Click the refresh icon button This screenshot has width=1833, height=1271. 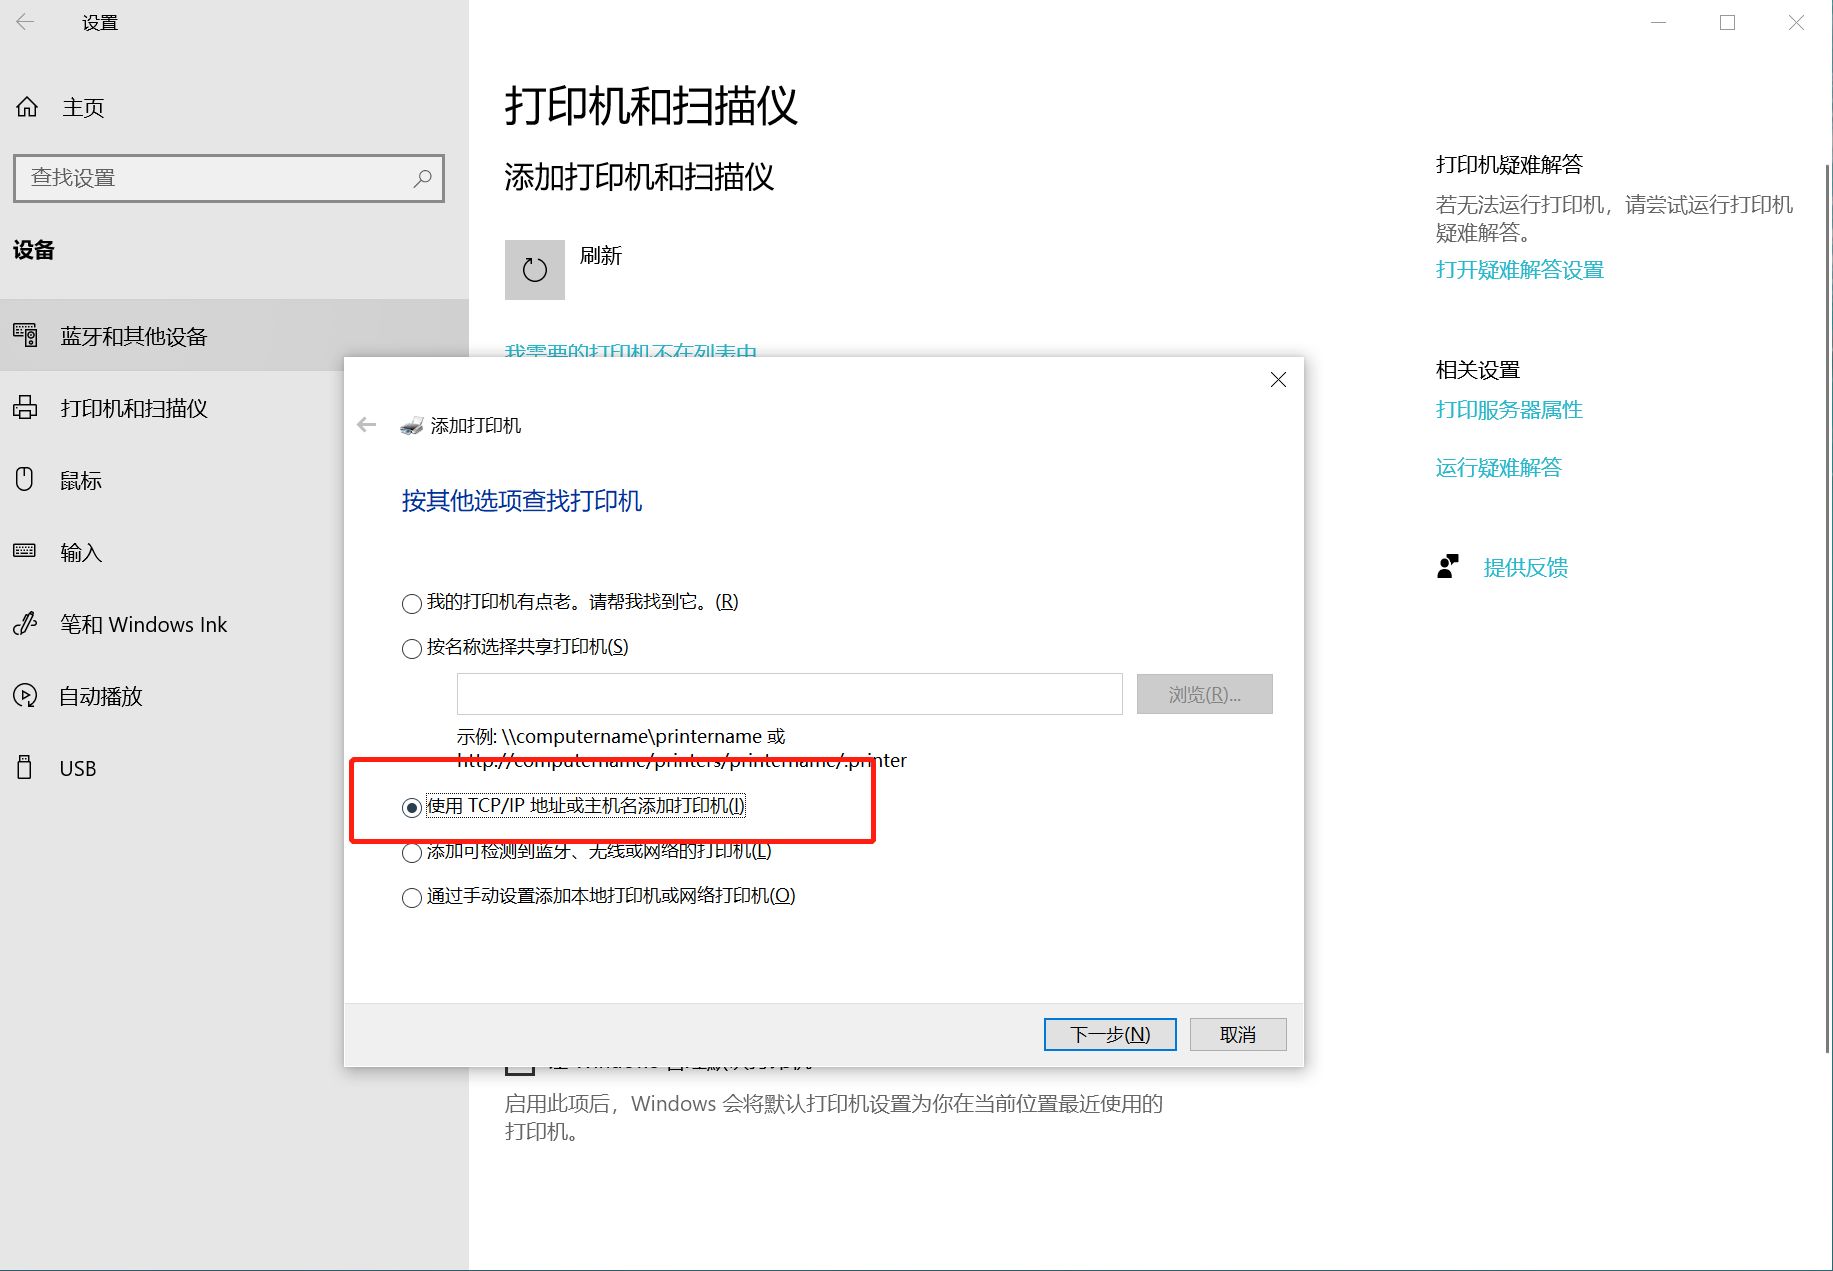[x=534, y=270]
